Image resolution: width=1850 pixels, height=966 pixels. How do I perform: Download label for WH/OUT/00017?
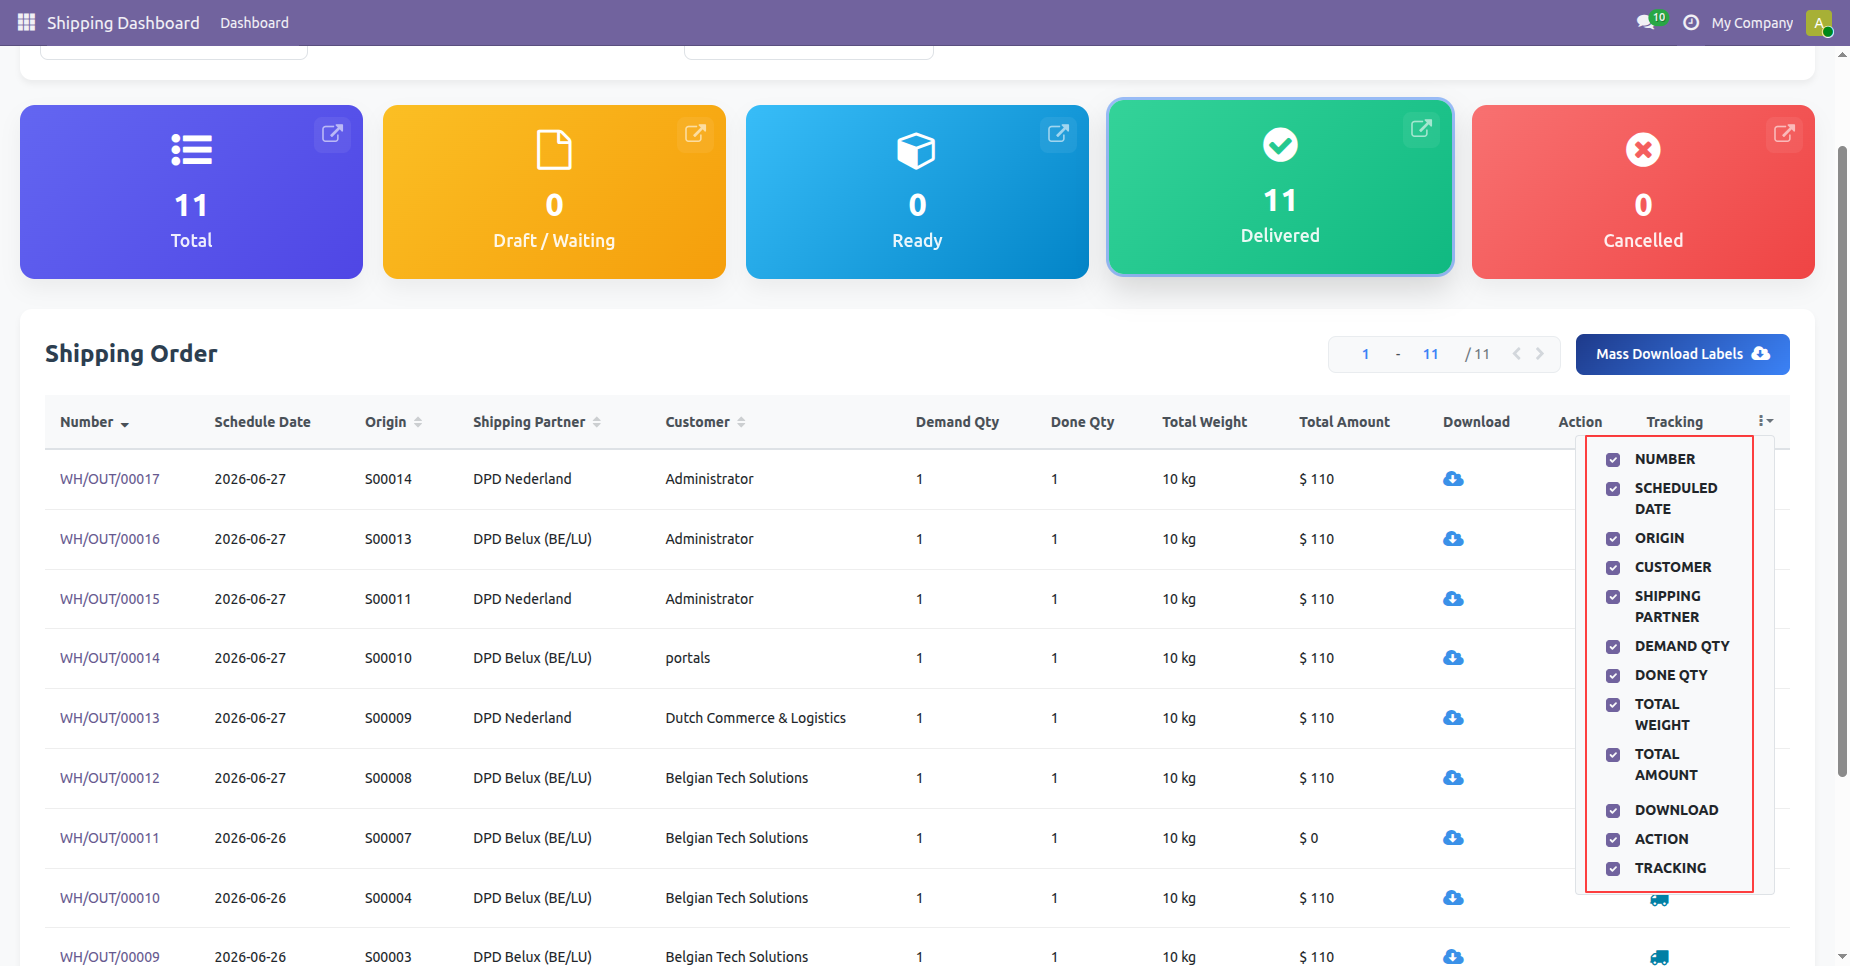[1454, 479]
